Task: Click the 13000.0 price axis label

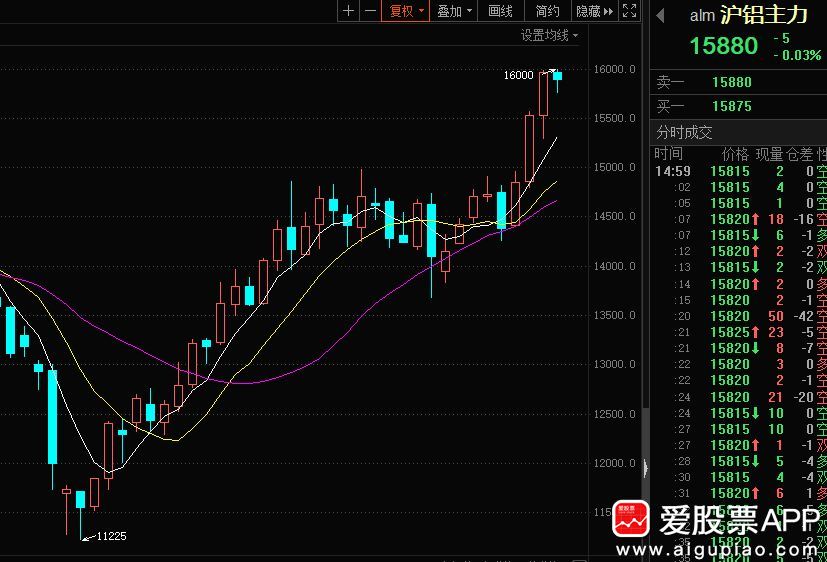Action: [x=614, y=364]
